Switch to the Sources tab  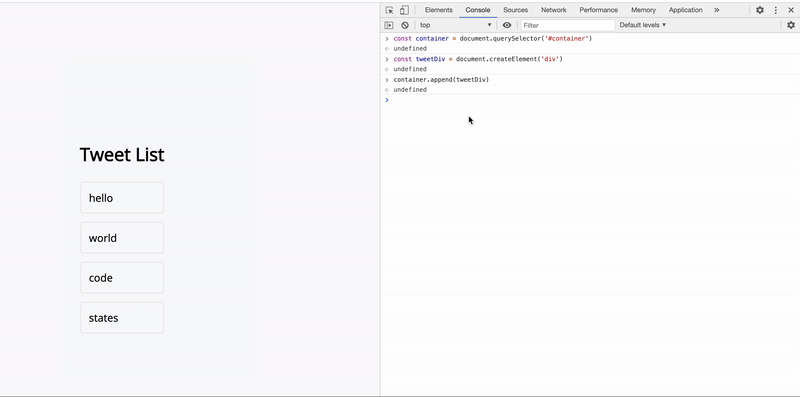[515, 10]
